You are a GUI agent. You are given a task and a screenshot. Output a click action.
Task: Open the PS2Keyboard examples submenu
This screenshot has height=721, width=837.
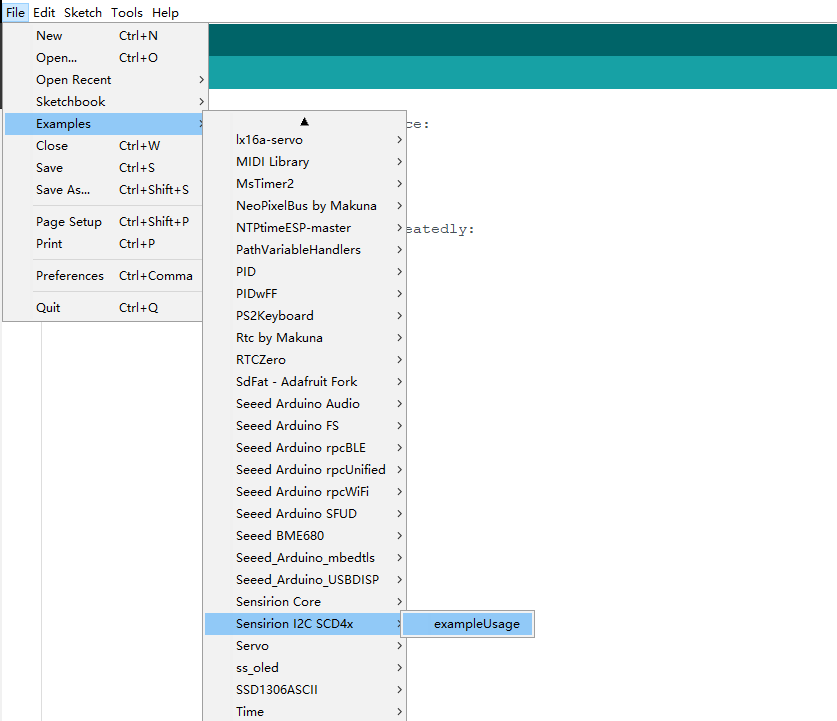point(305,315)
